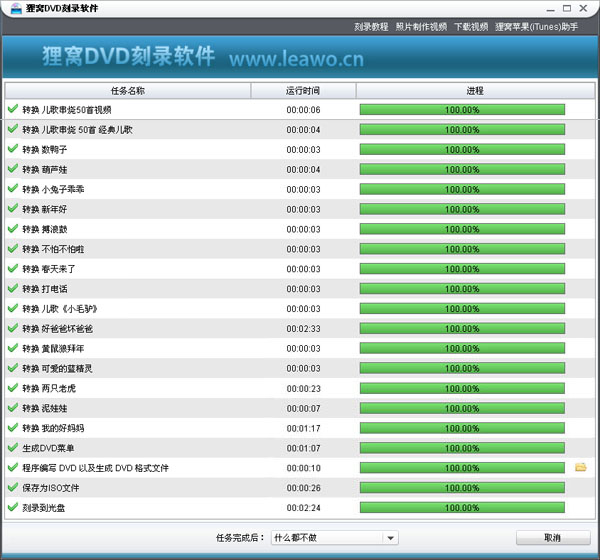This screenshot has height=560, width=600.
Task: Click the 取消 button
Action: click(553, 538)
